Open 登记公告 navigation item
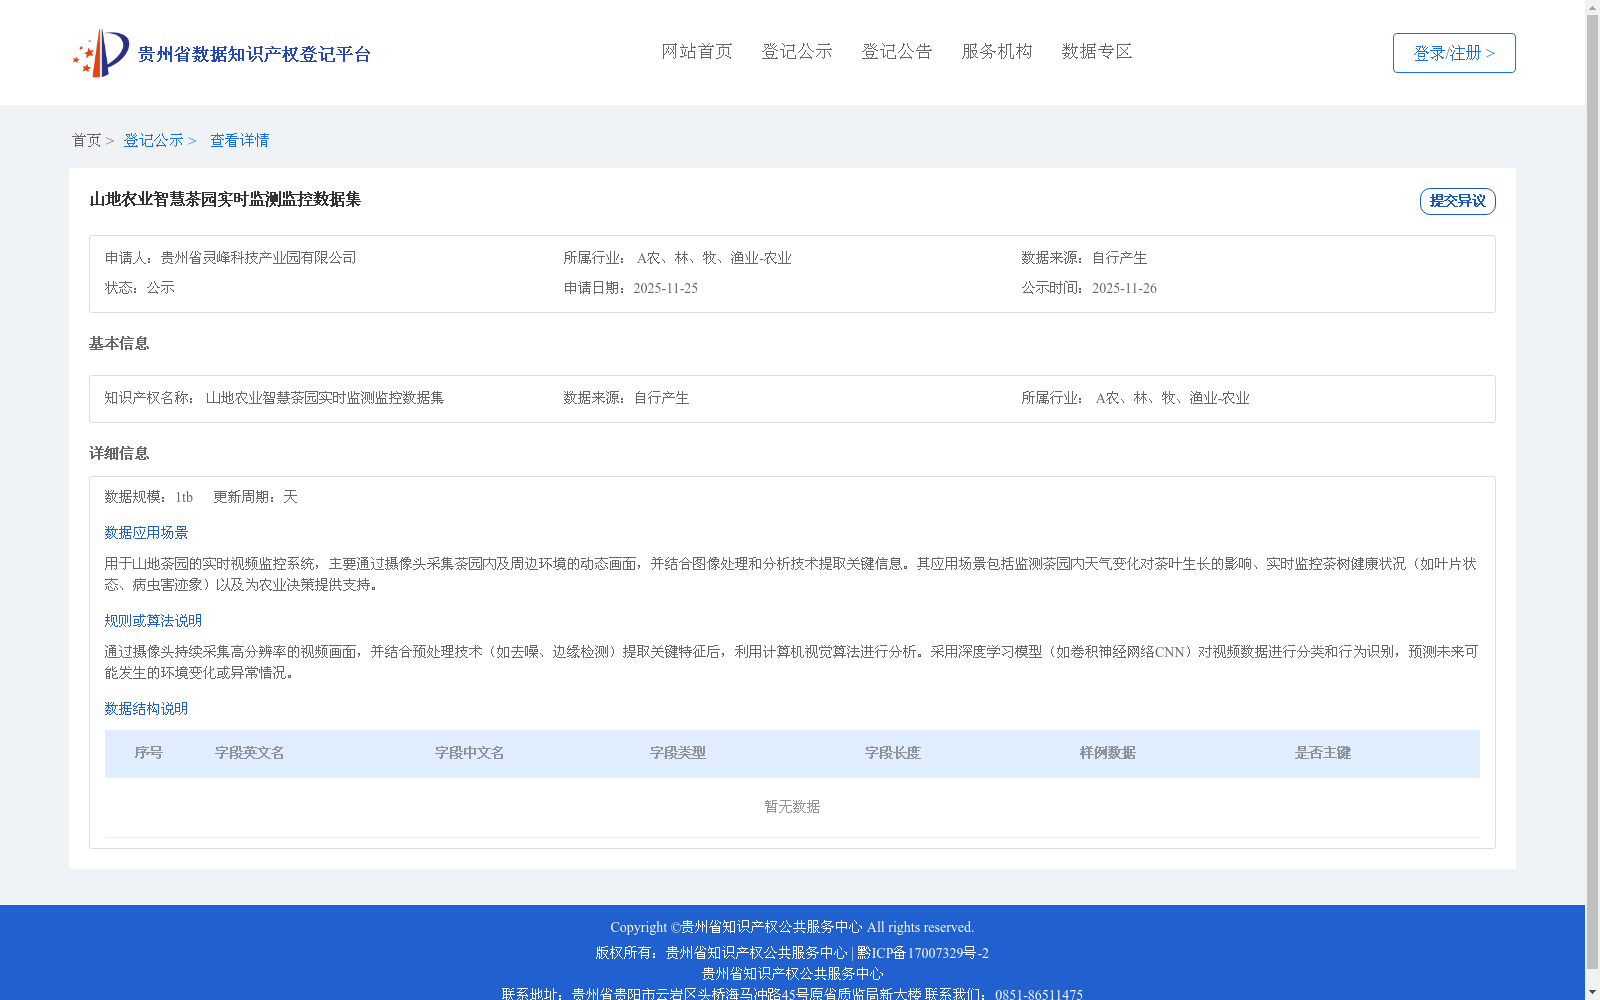1600x1000 pixels. point(897,51)
